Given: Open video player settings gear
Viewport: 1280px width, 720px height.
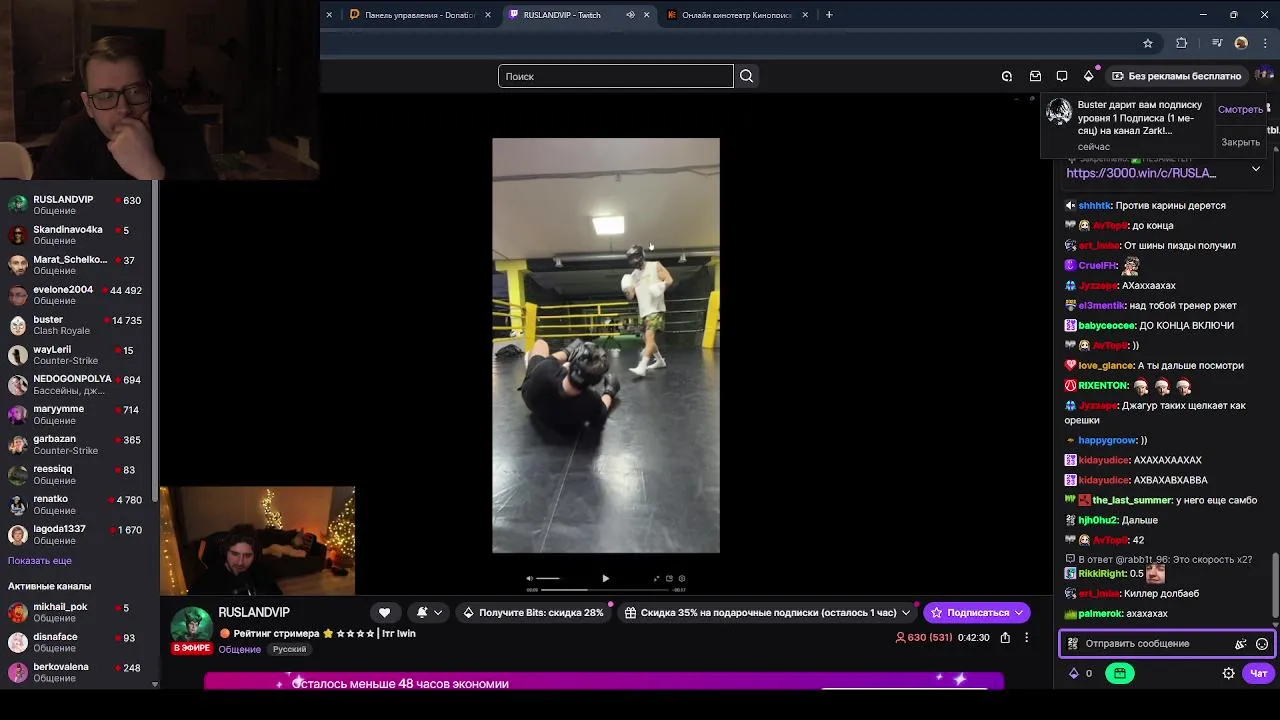Looking at the screenshot, I should (x=681, y=578).
